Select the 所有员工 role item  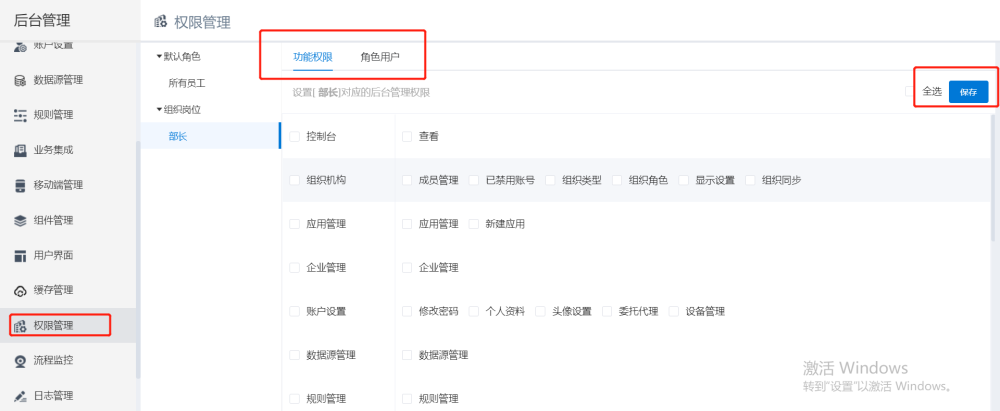pyautogui.click(x=186, y=83)
